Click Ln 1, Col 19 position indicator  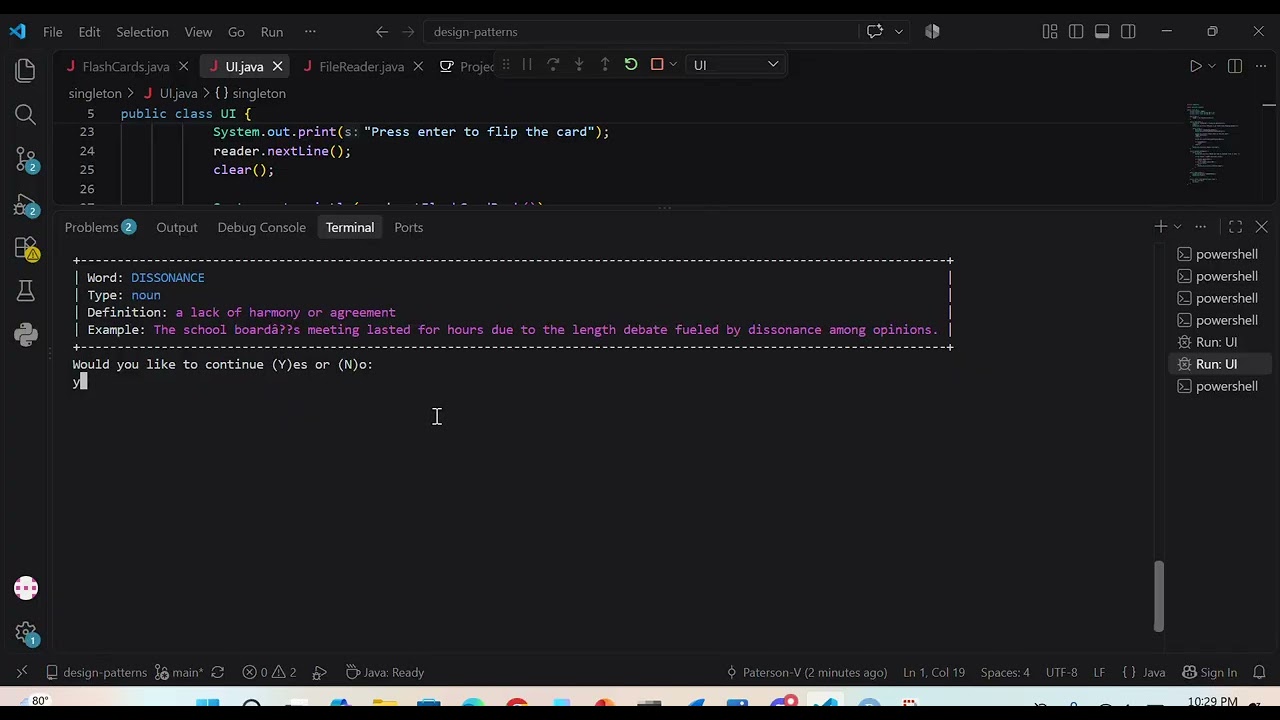pos(934,672)
